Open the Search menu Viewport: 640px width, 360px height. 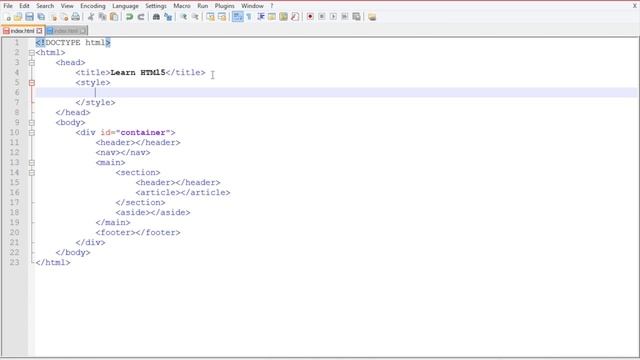coord(45,6)
